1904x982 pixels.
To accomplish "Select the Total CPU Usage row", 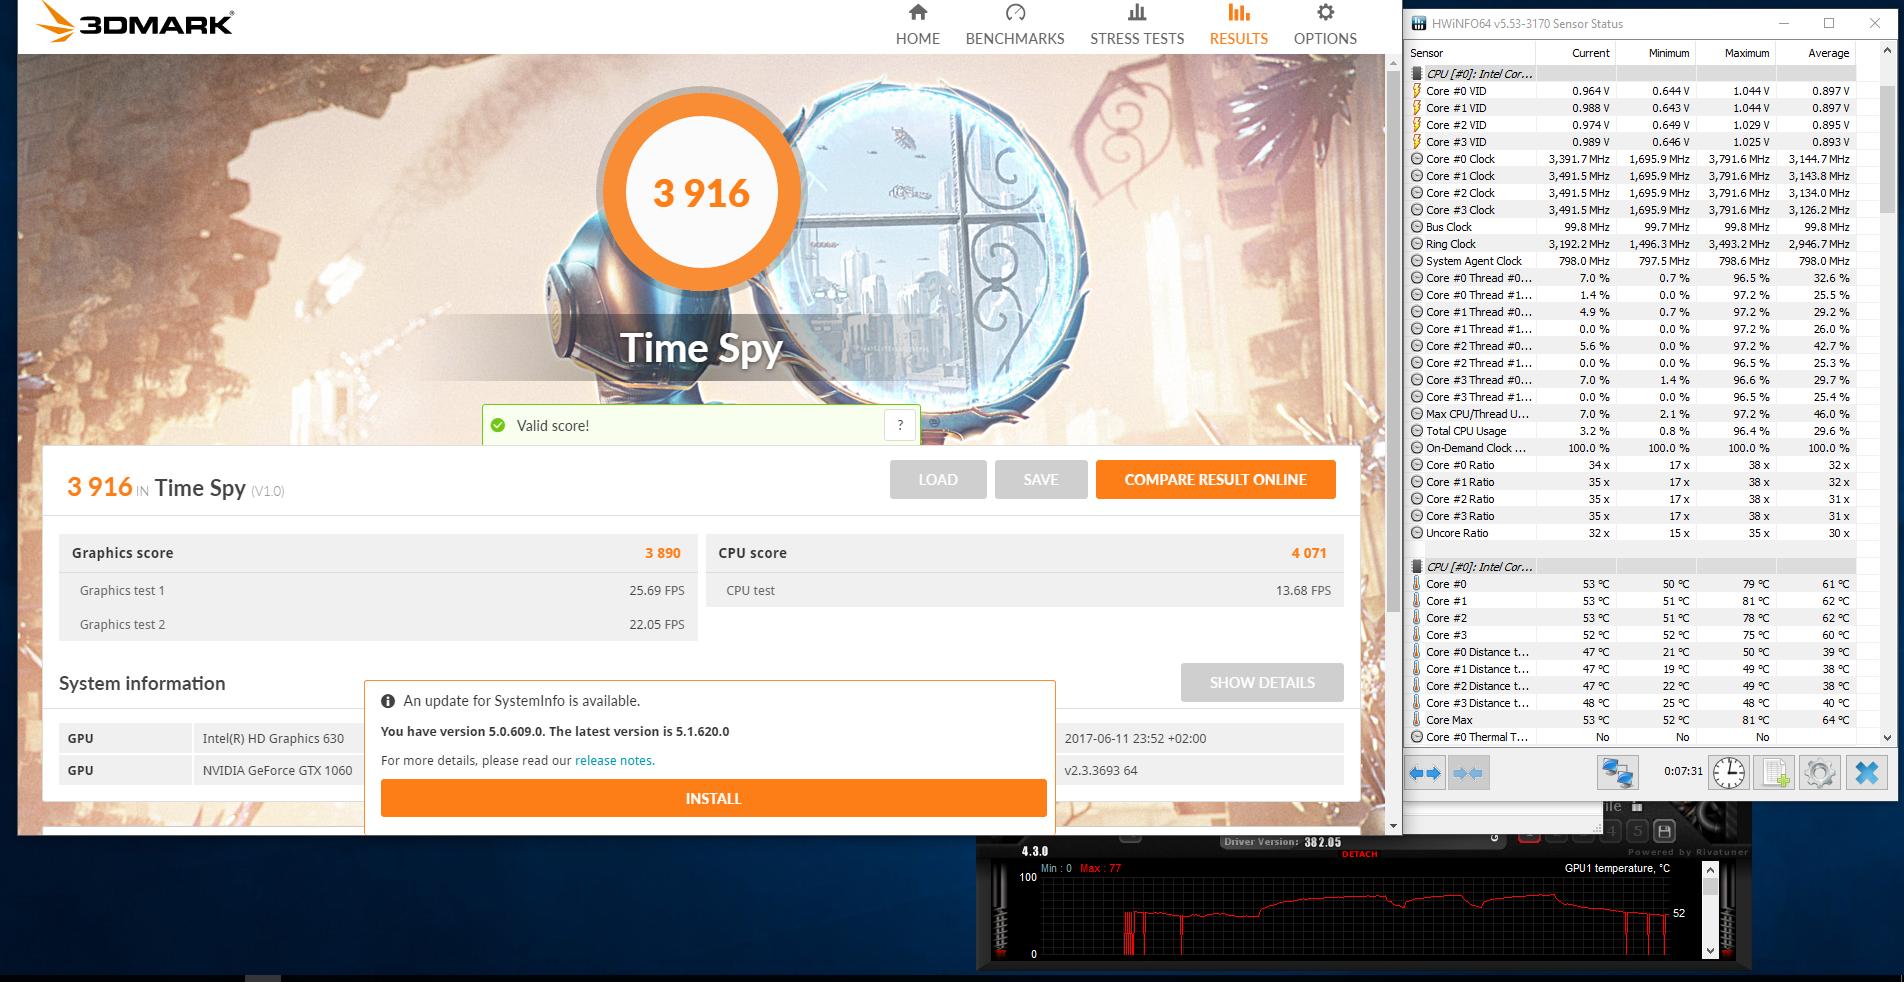I will click(1631, 431).
